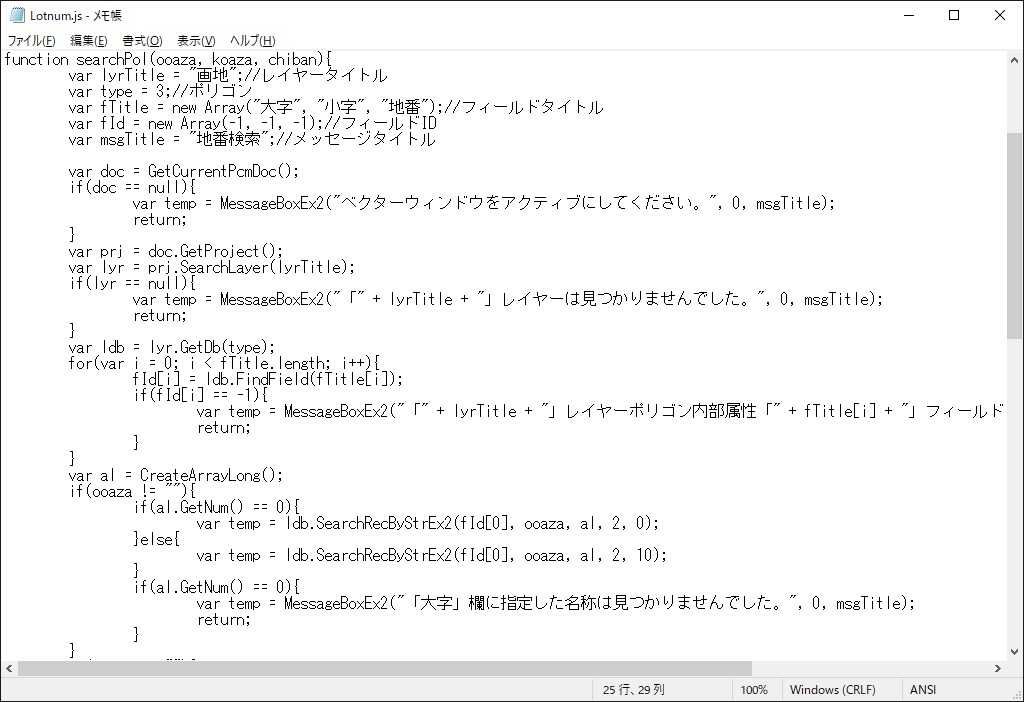Click the line 'var fTitle = new Array'
The width and height of the screenshot is (1024, 702).
(x=336, y=107)
